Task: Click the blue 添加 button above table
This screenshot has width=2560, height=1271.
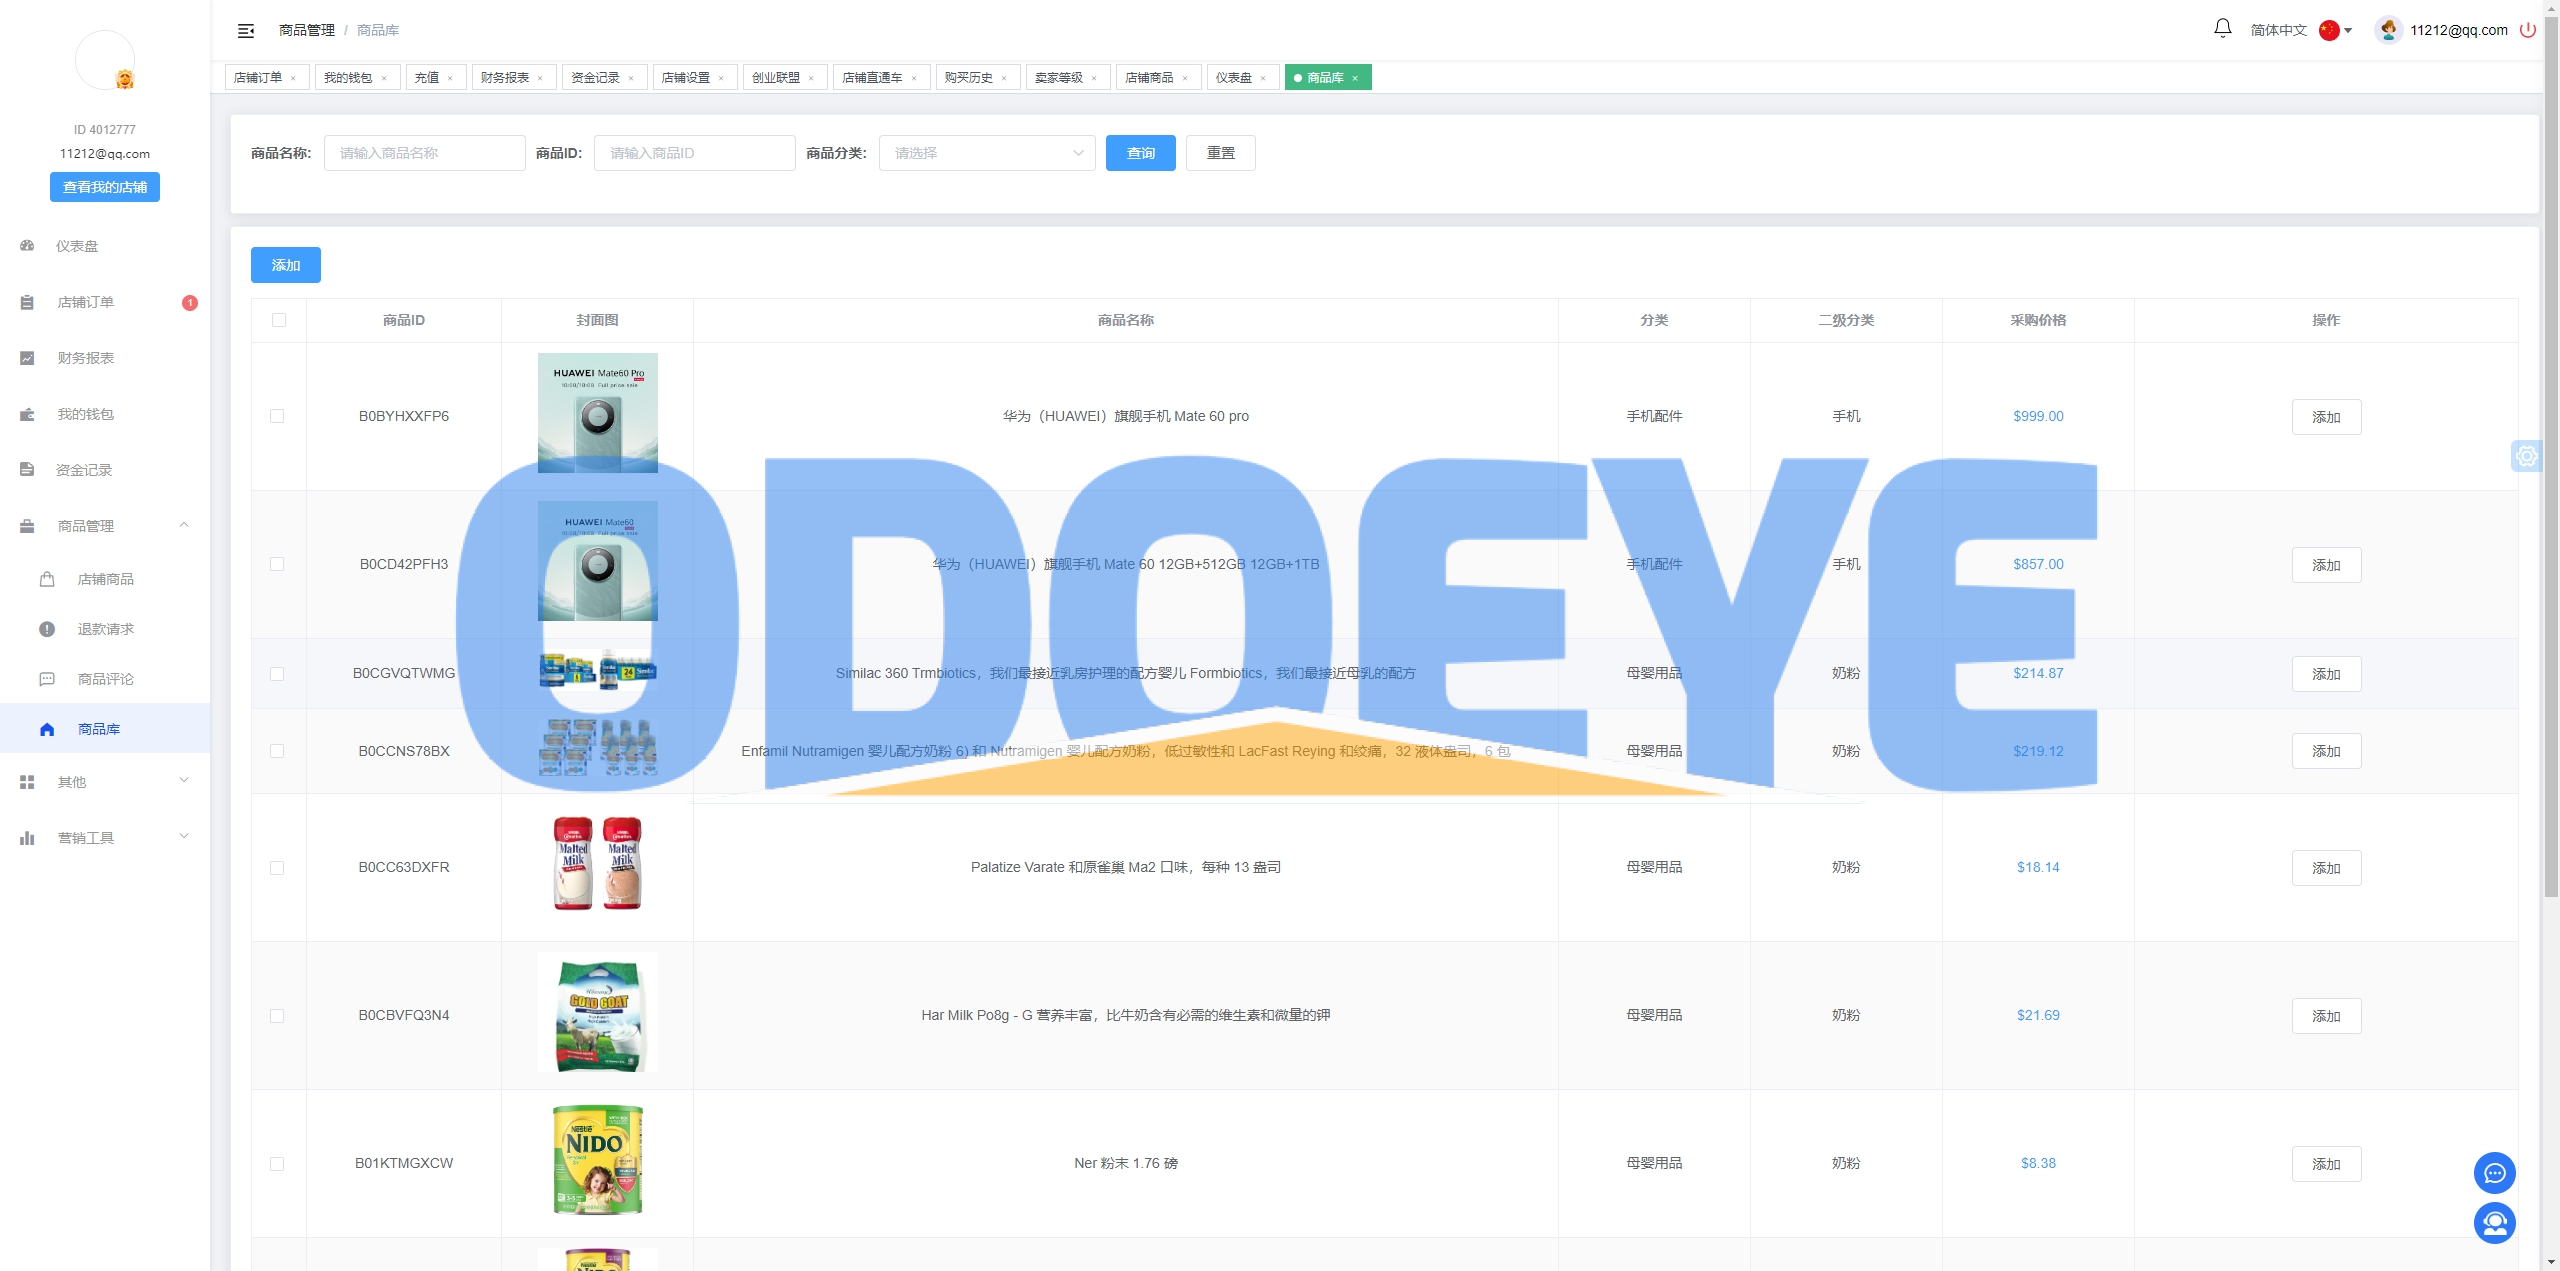Action: tap(286, 265)
